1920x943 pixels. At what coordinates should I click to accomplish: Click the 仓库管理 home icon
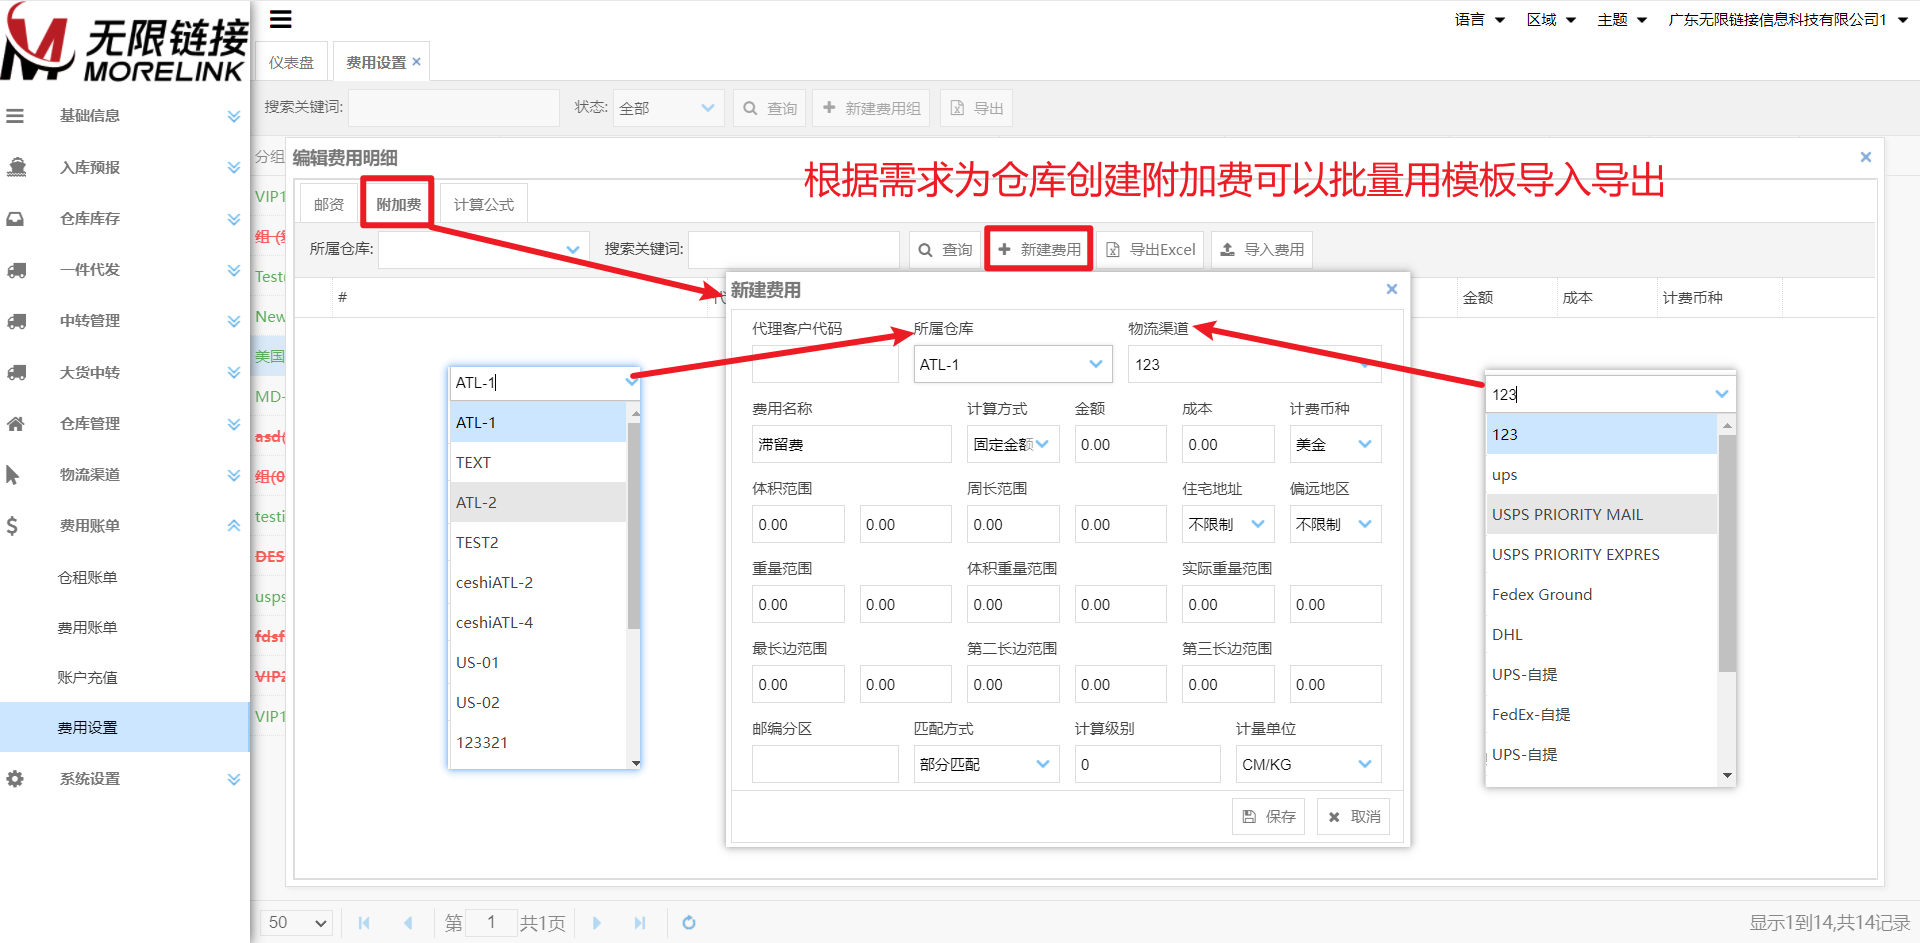tap(15, 424)
